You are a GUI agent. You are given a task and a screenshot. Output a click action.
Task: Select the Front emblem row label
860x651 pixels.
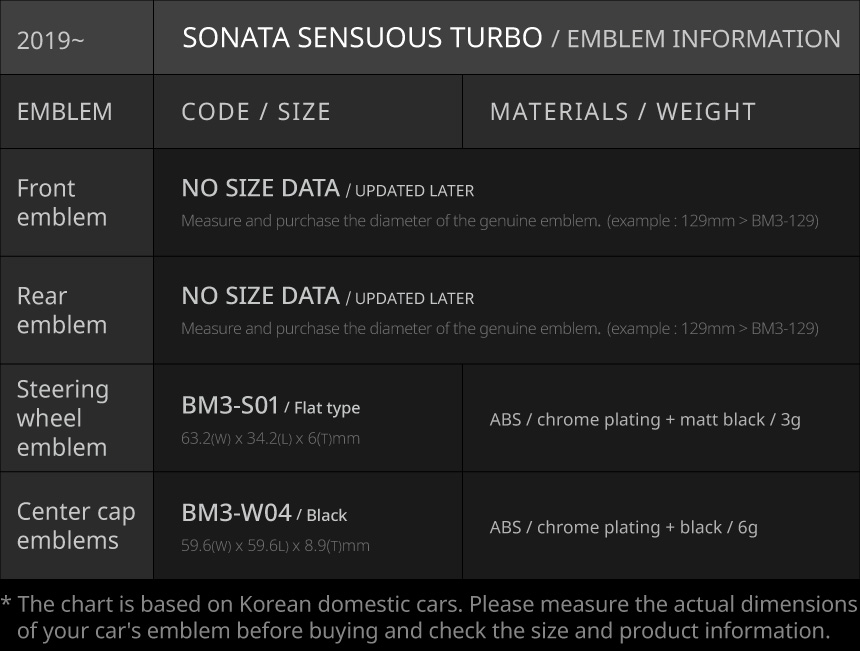(x=62, y=203)
